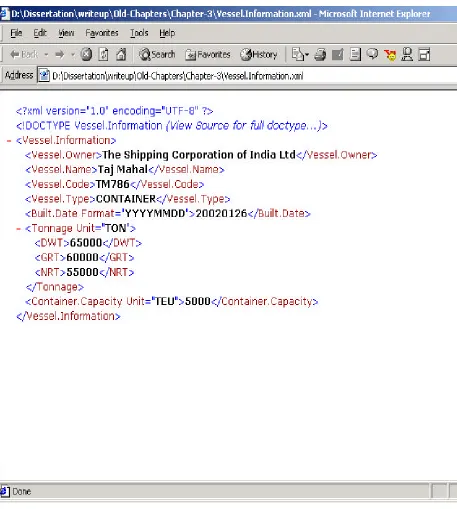Click the '20020126' built date value

[221, 214]
